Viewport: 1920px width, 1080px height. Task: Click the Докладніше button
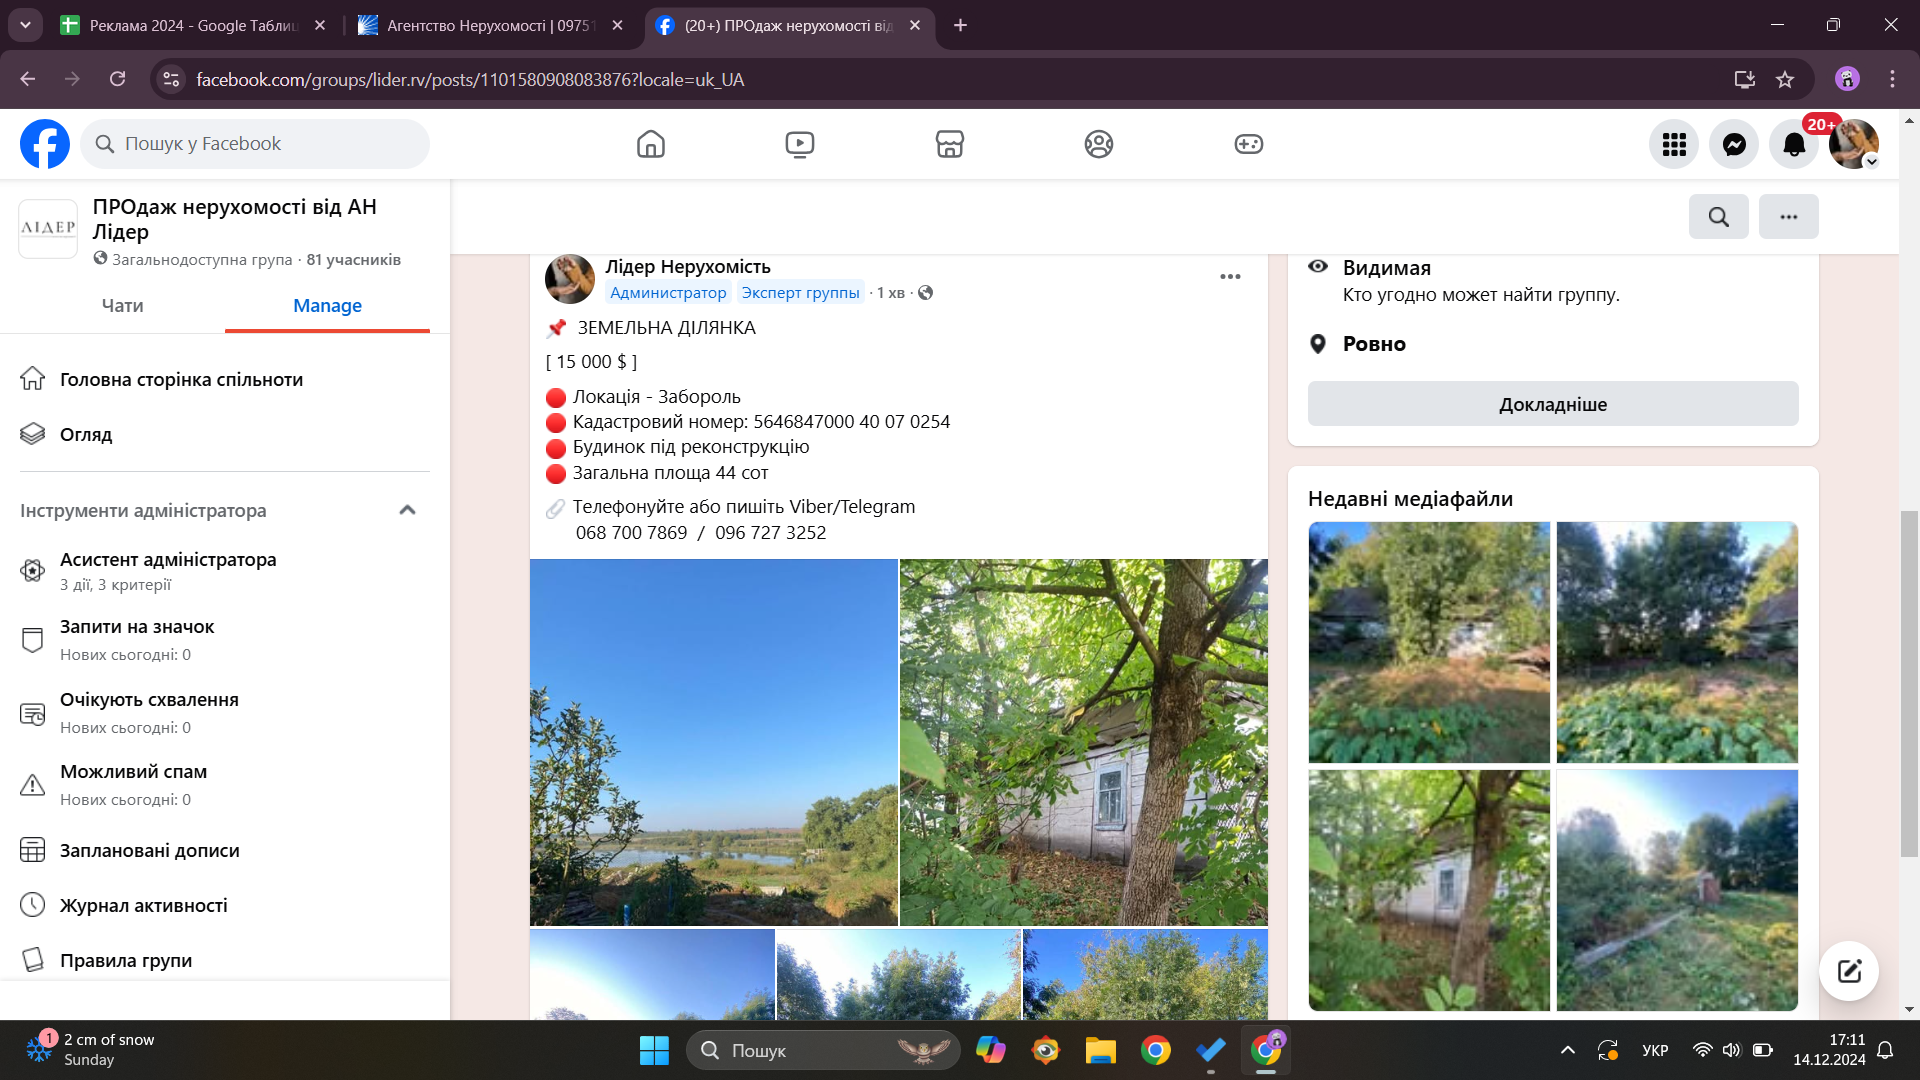coord(1552,404)
